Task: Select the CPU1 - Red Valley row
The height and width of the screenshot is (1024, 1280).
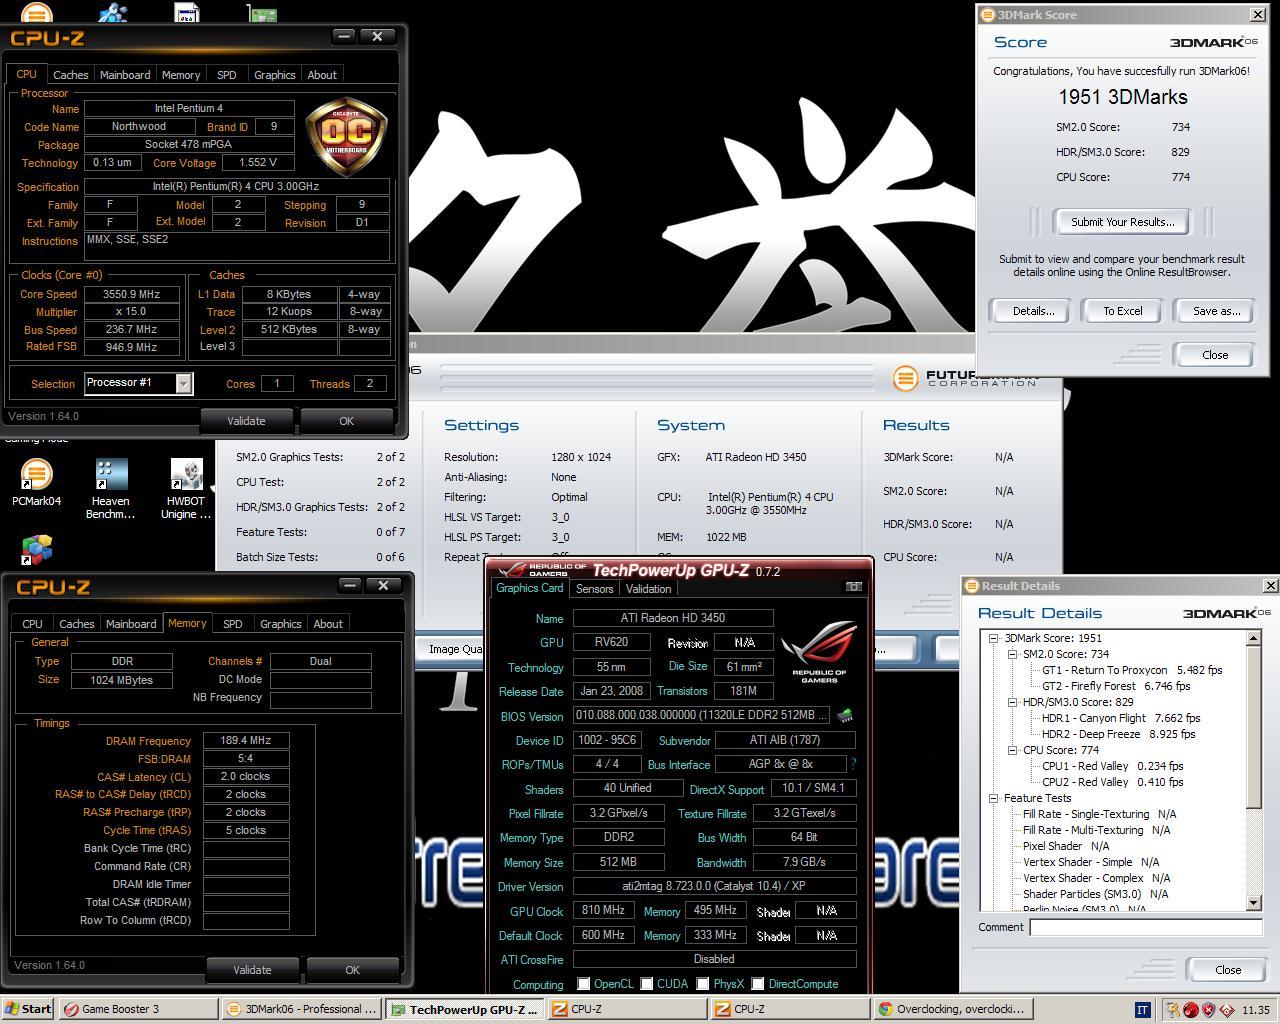Action: (1112, 766)
